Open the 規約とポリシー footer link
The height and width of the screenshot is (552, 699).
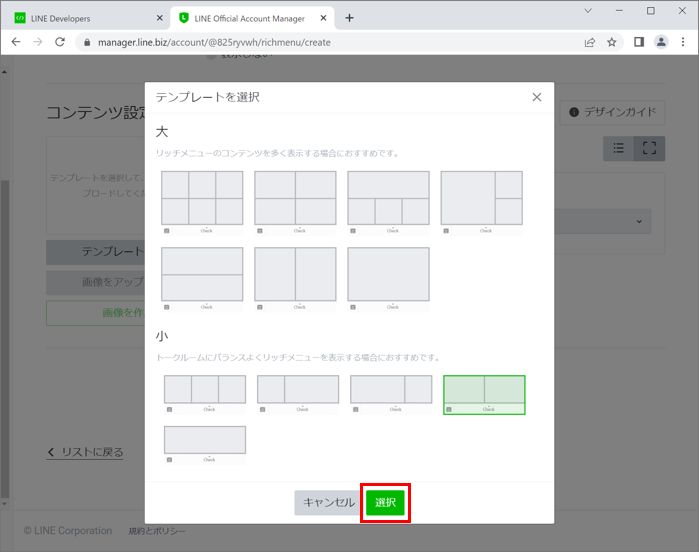[157, 531]
